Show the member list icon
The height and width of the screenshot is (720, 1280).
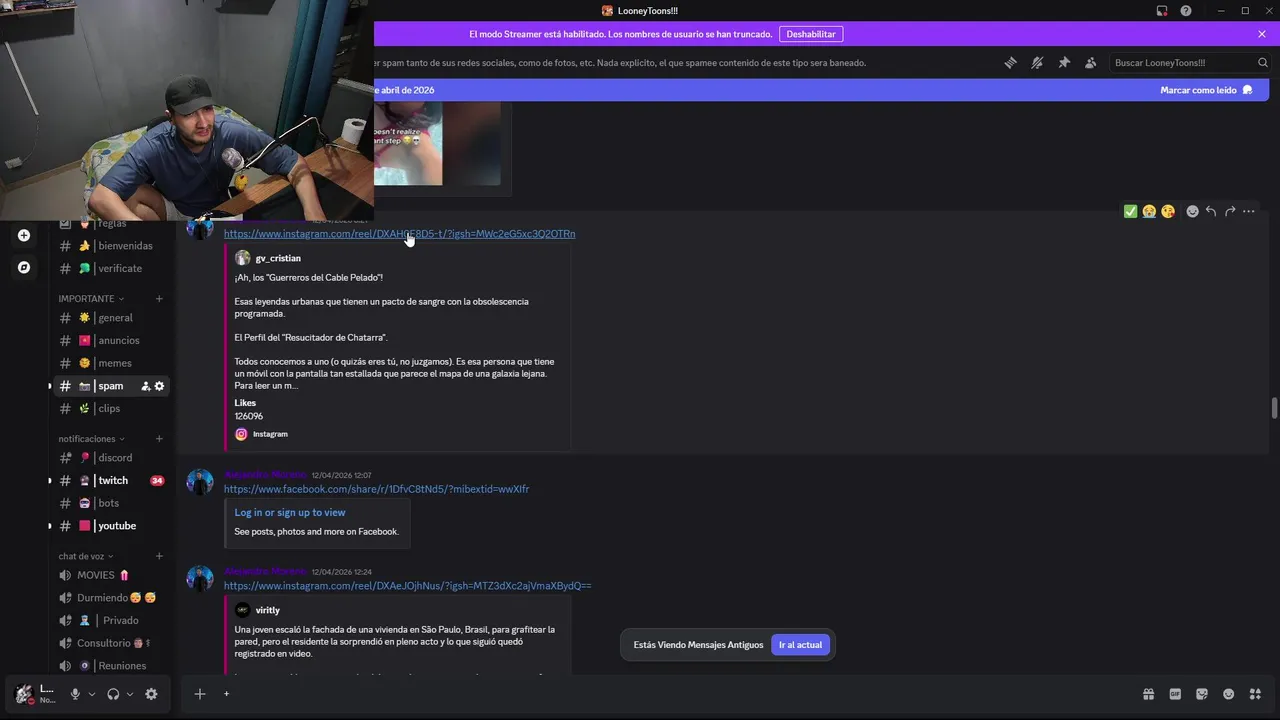(x=1090, y=62)
